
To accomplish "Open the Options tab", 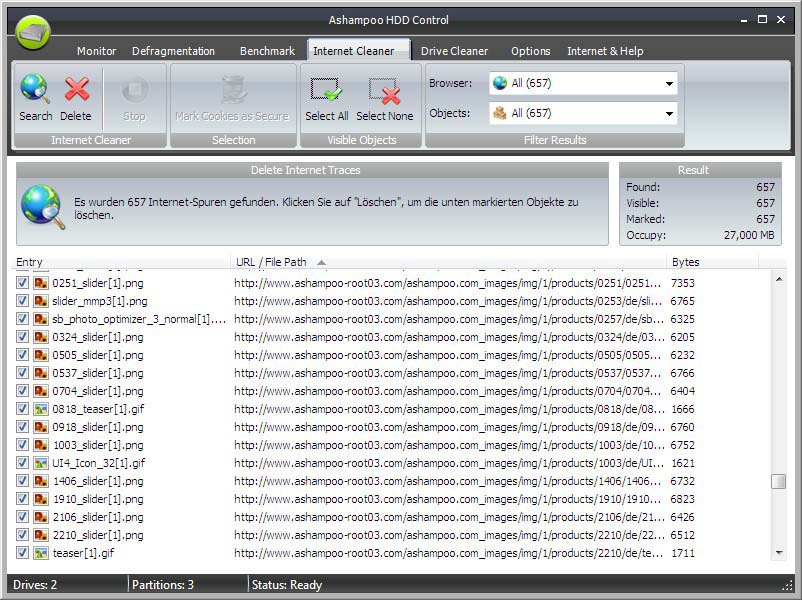I will click(x=530, y=51).
